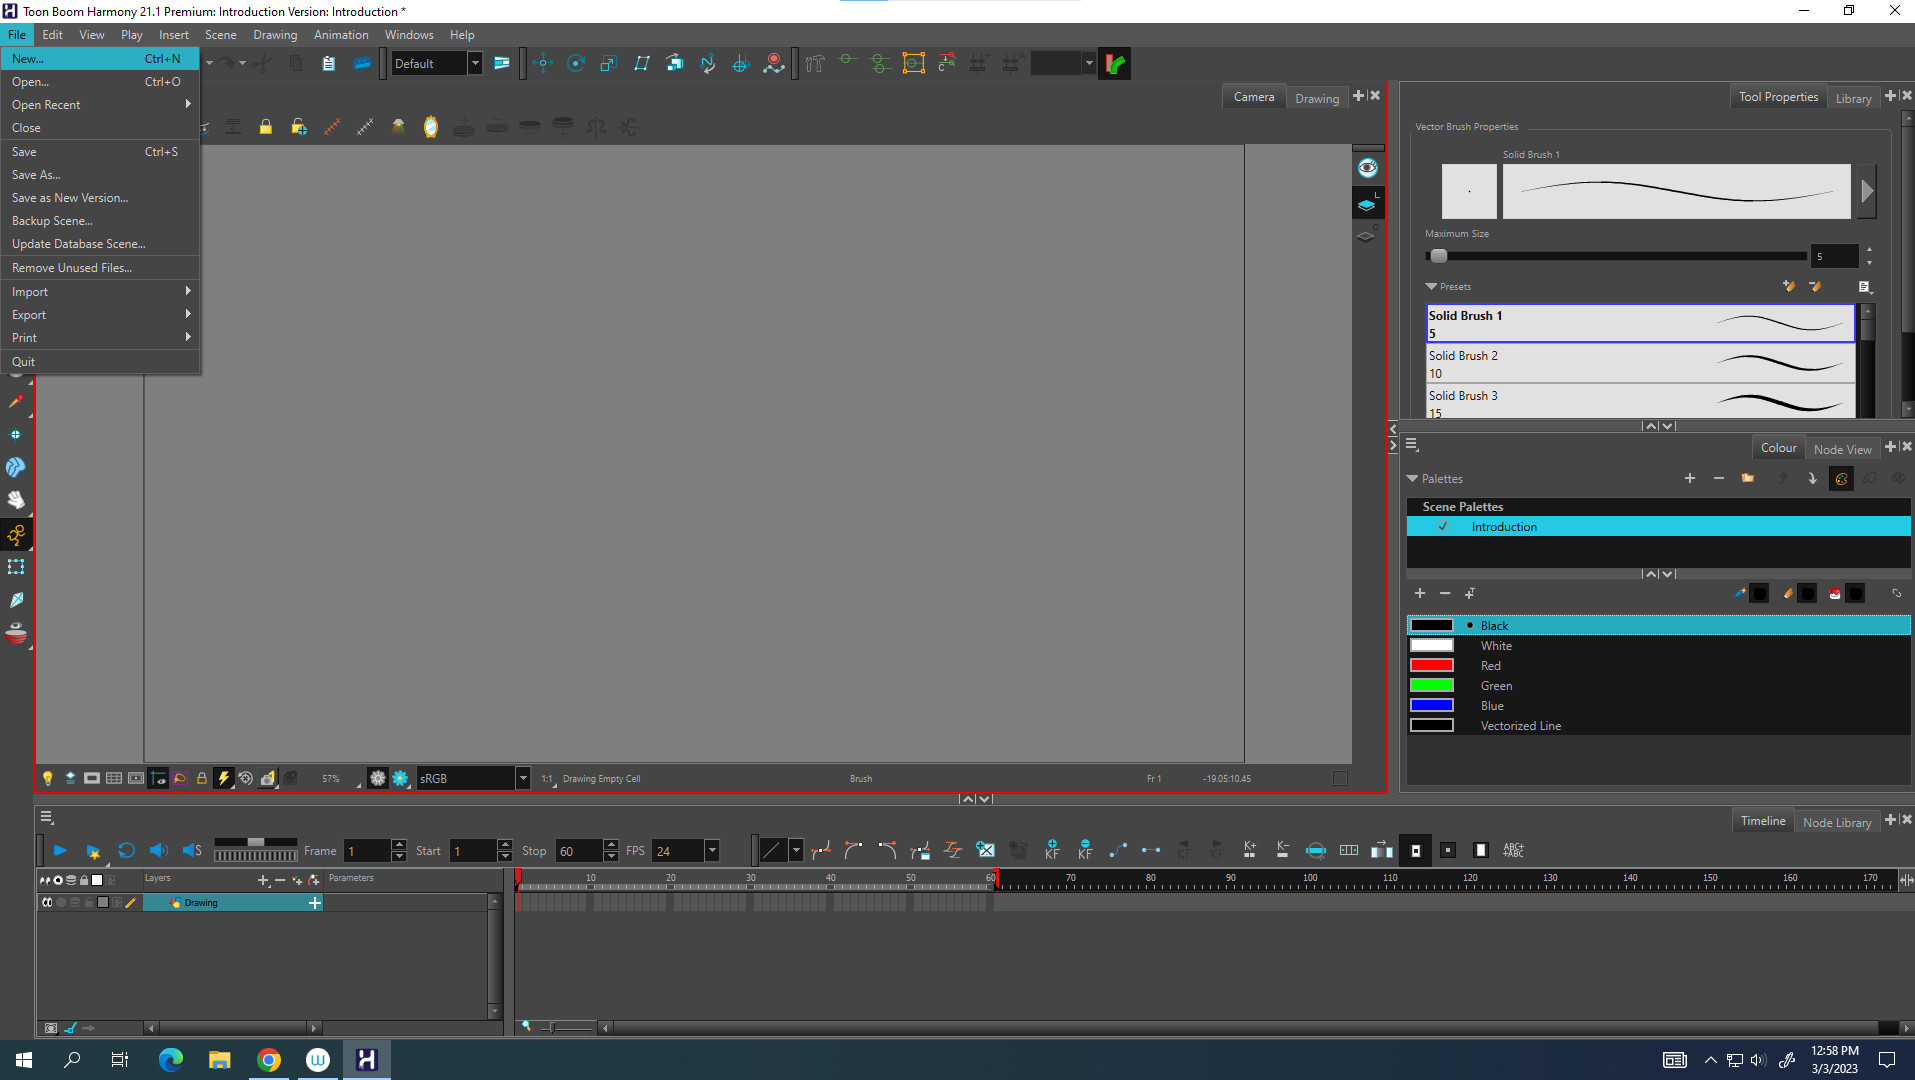Viewport: 1915px width, 1080px height.
Task: Click the yellow mirror icon
Action: [x=431, y=127]
